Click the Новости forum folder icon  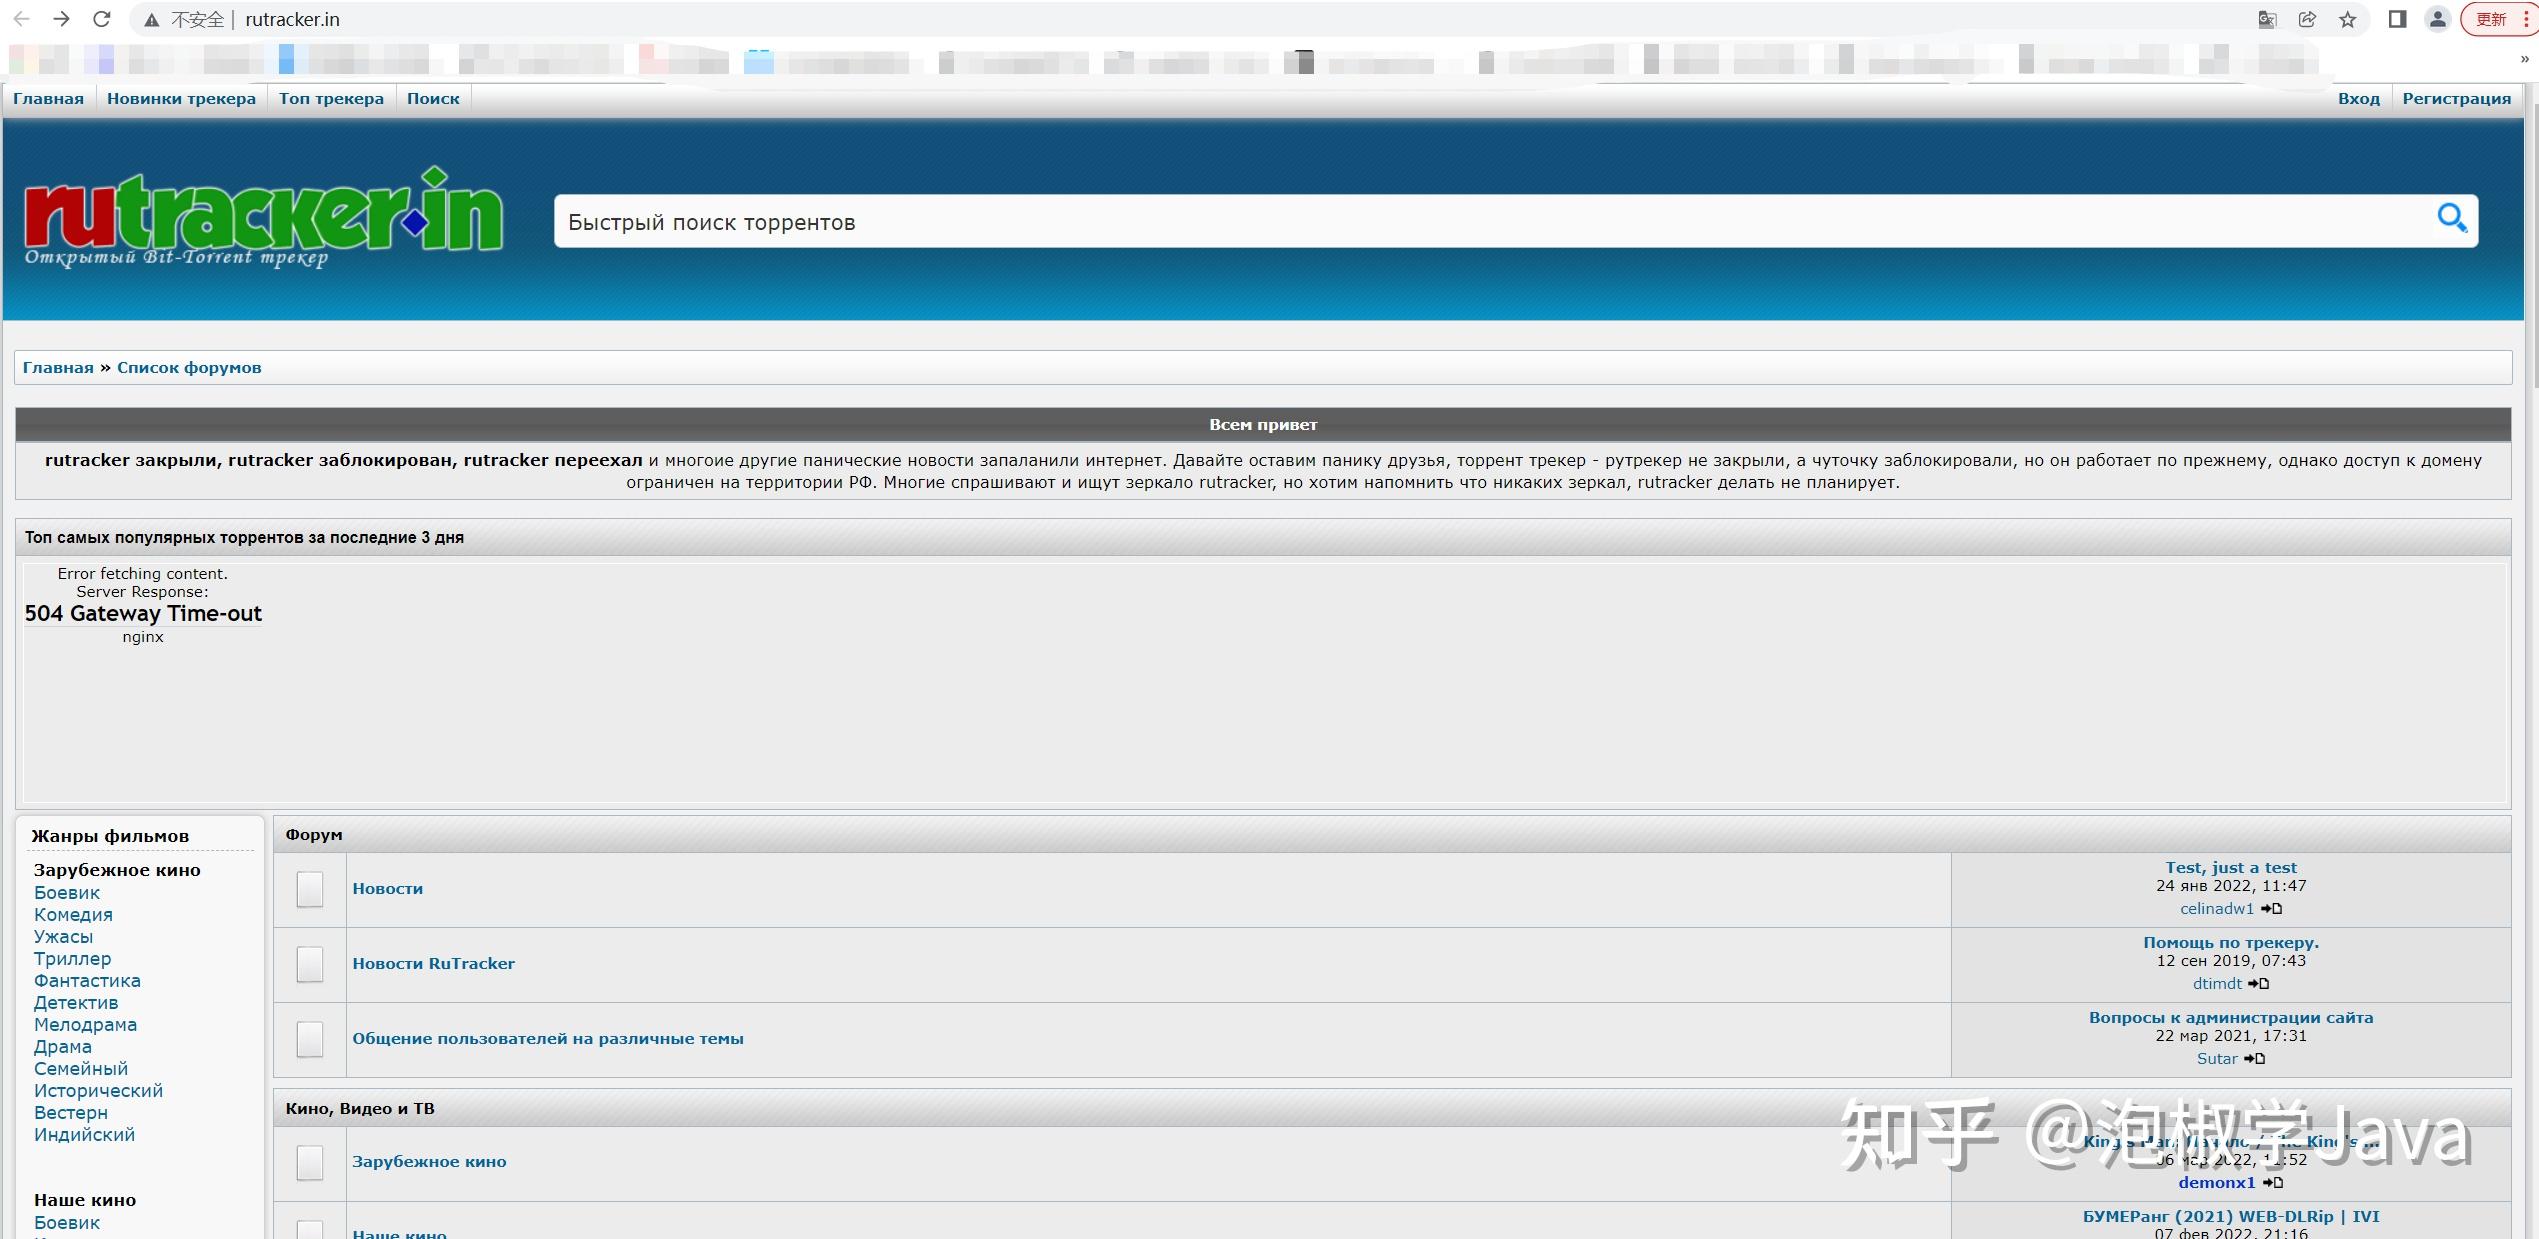coord(310,889)
